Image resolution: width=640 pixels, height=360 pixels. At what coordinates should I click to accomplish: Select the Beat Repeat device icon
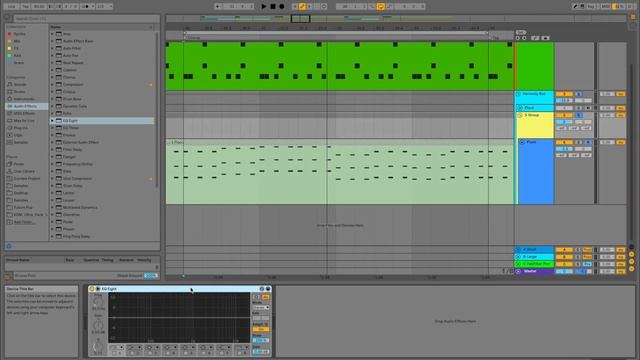[59, 63]
